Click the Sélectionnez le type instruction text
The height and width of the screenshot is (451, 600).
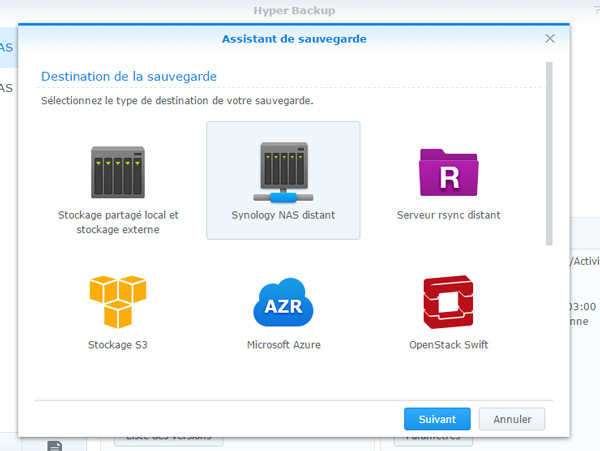point(175,101)
